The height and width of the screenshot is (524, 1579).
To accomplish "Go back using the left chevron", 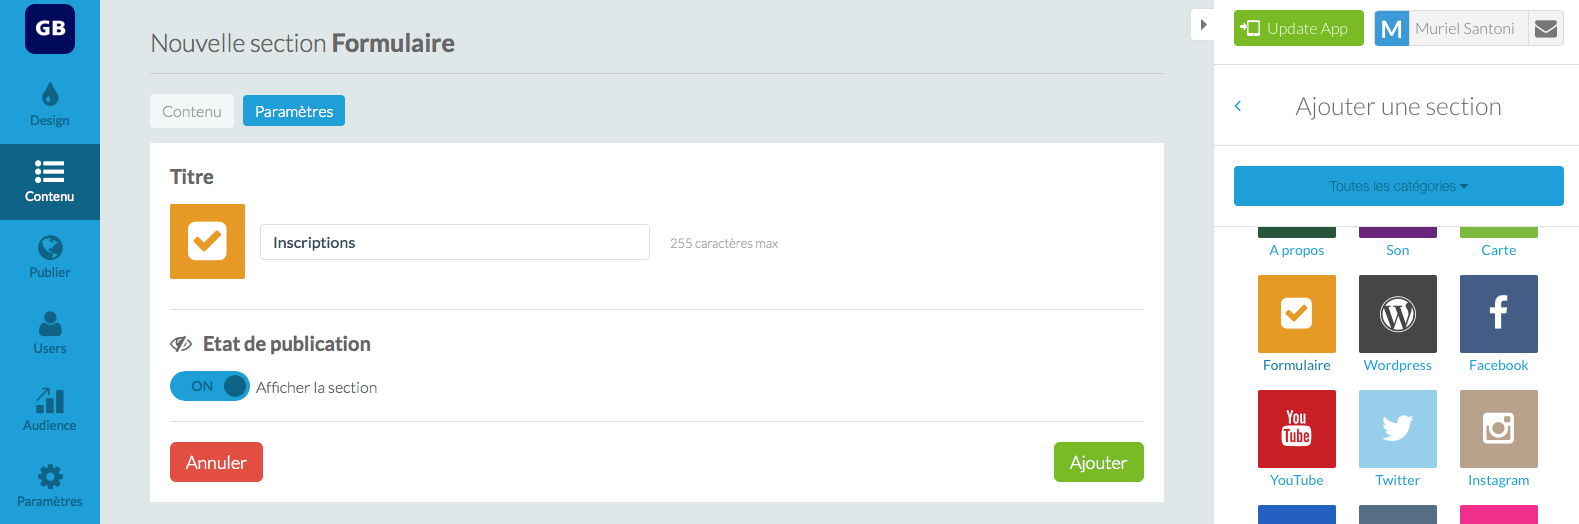I will point(1238,106).
